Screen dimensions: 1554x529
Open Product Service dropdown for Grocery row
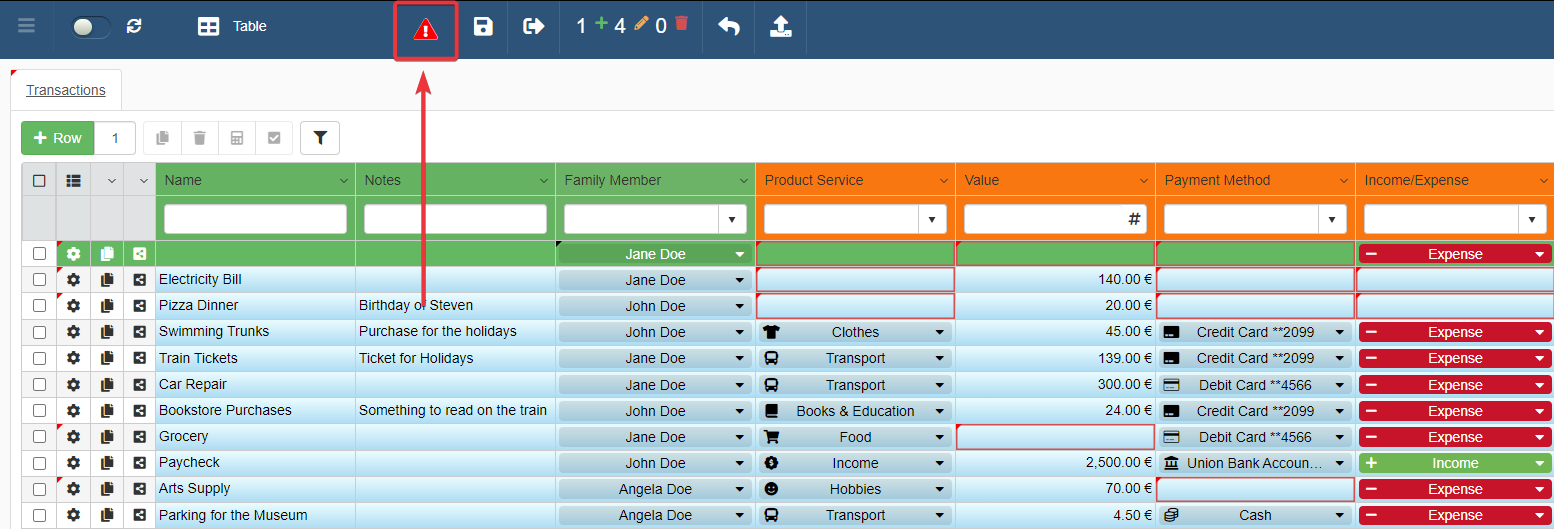939,437
